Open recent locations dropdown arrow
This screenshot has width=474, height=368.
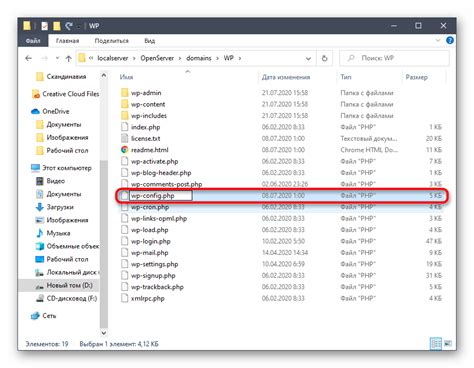[57, 58]
